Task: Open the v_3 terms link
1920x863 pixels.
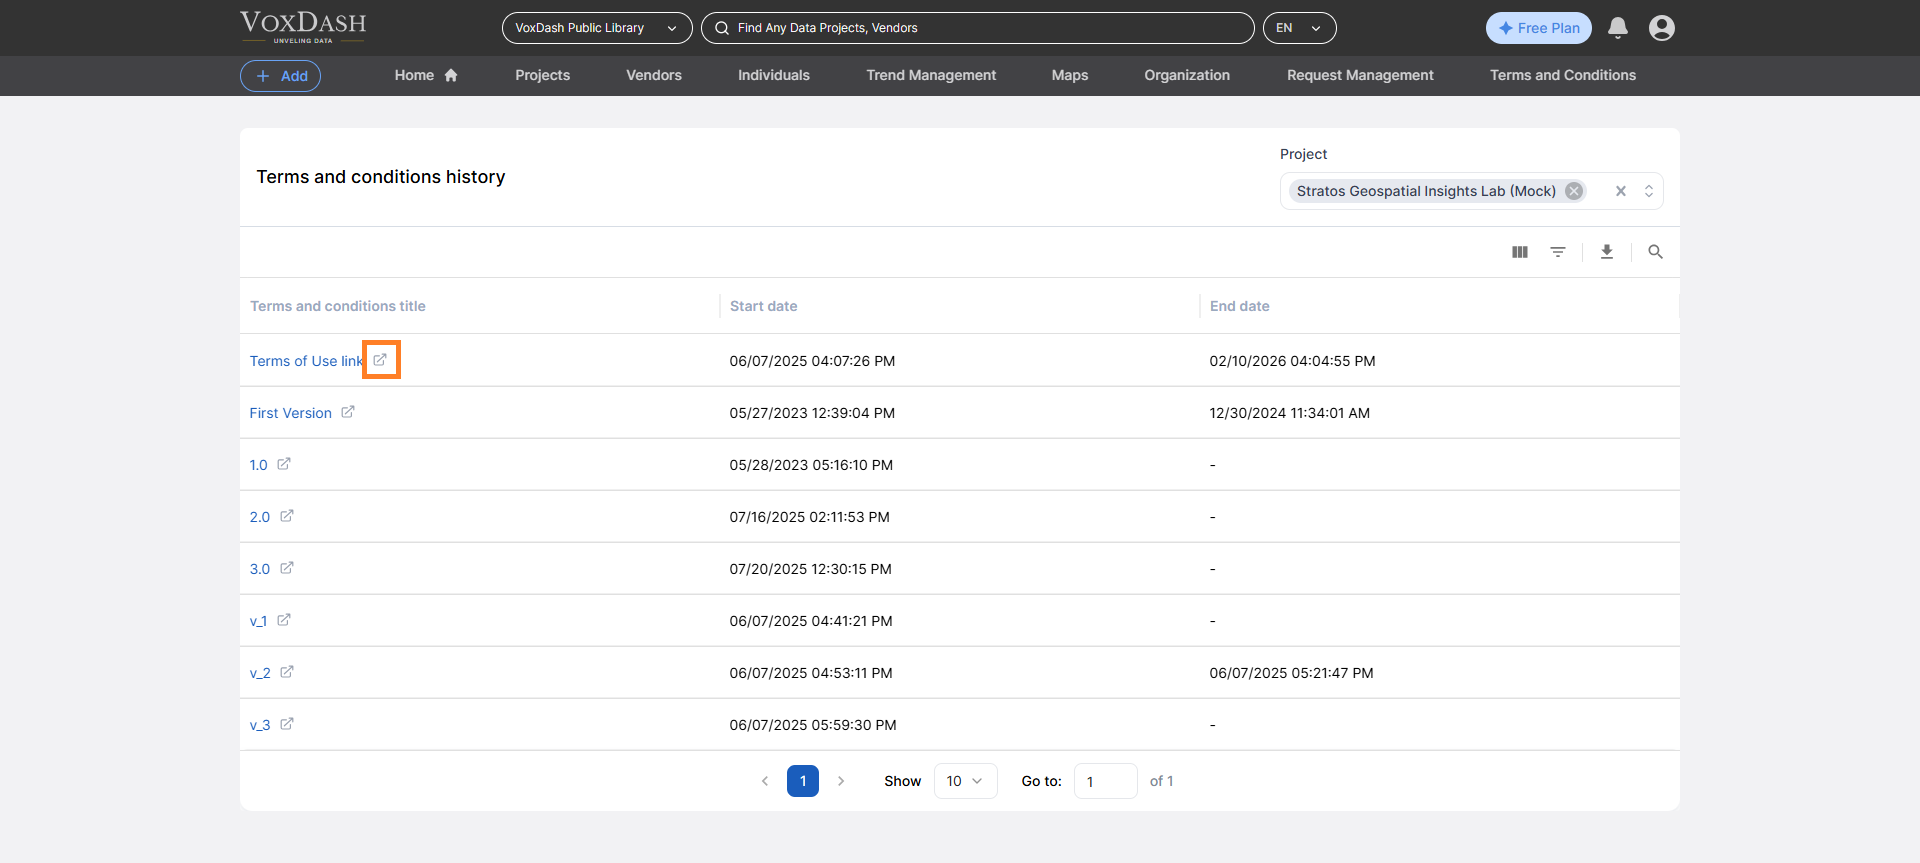Action: [x=260, y=725]
